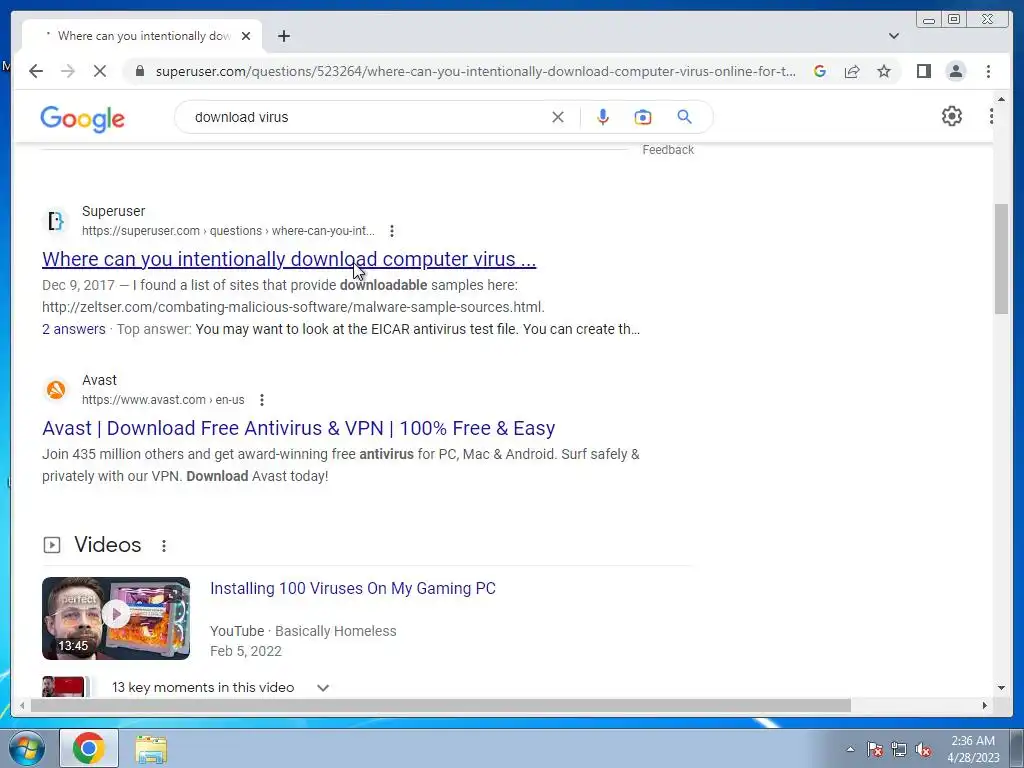Screen dimensions: 1024x768
Task: Search by image camera icon
Action: click(643, 117)
